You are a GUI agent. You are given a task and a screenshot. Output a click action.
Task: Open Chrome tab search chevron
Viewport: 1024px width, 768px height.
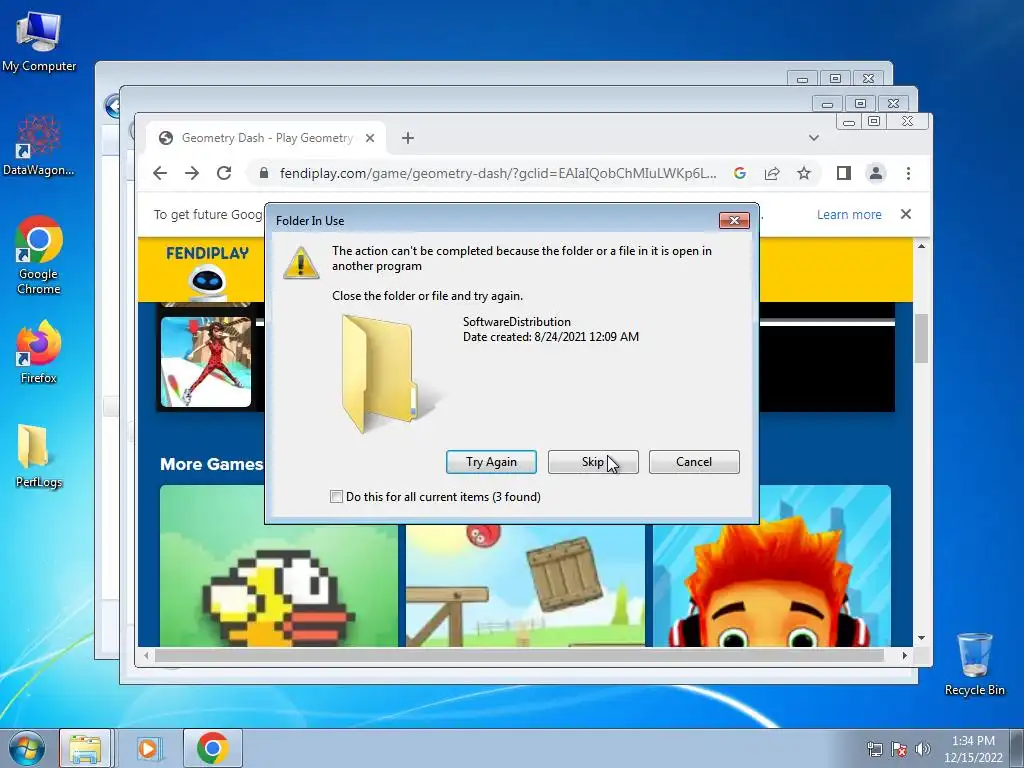pos(814,138)
